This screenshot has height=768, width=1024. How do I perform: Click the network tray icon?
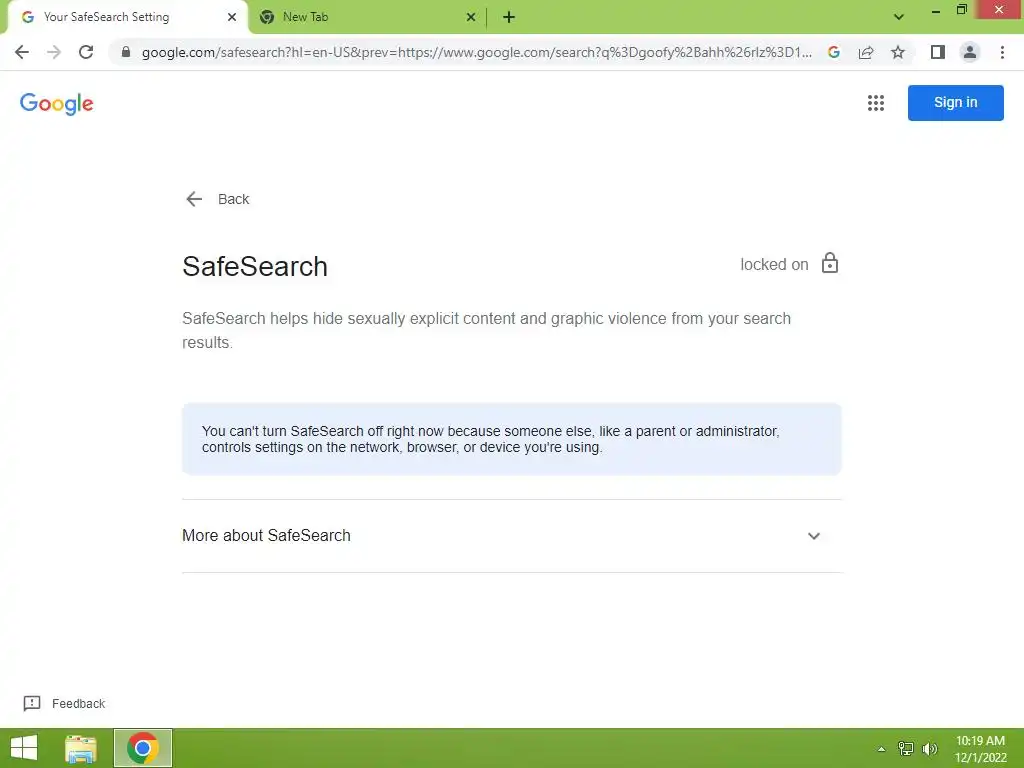(x=906, y=749)
